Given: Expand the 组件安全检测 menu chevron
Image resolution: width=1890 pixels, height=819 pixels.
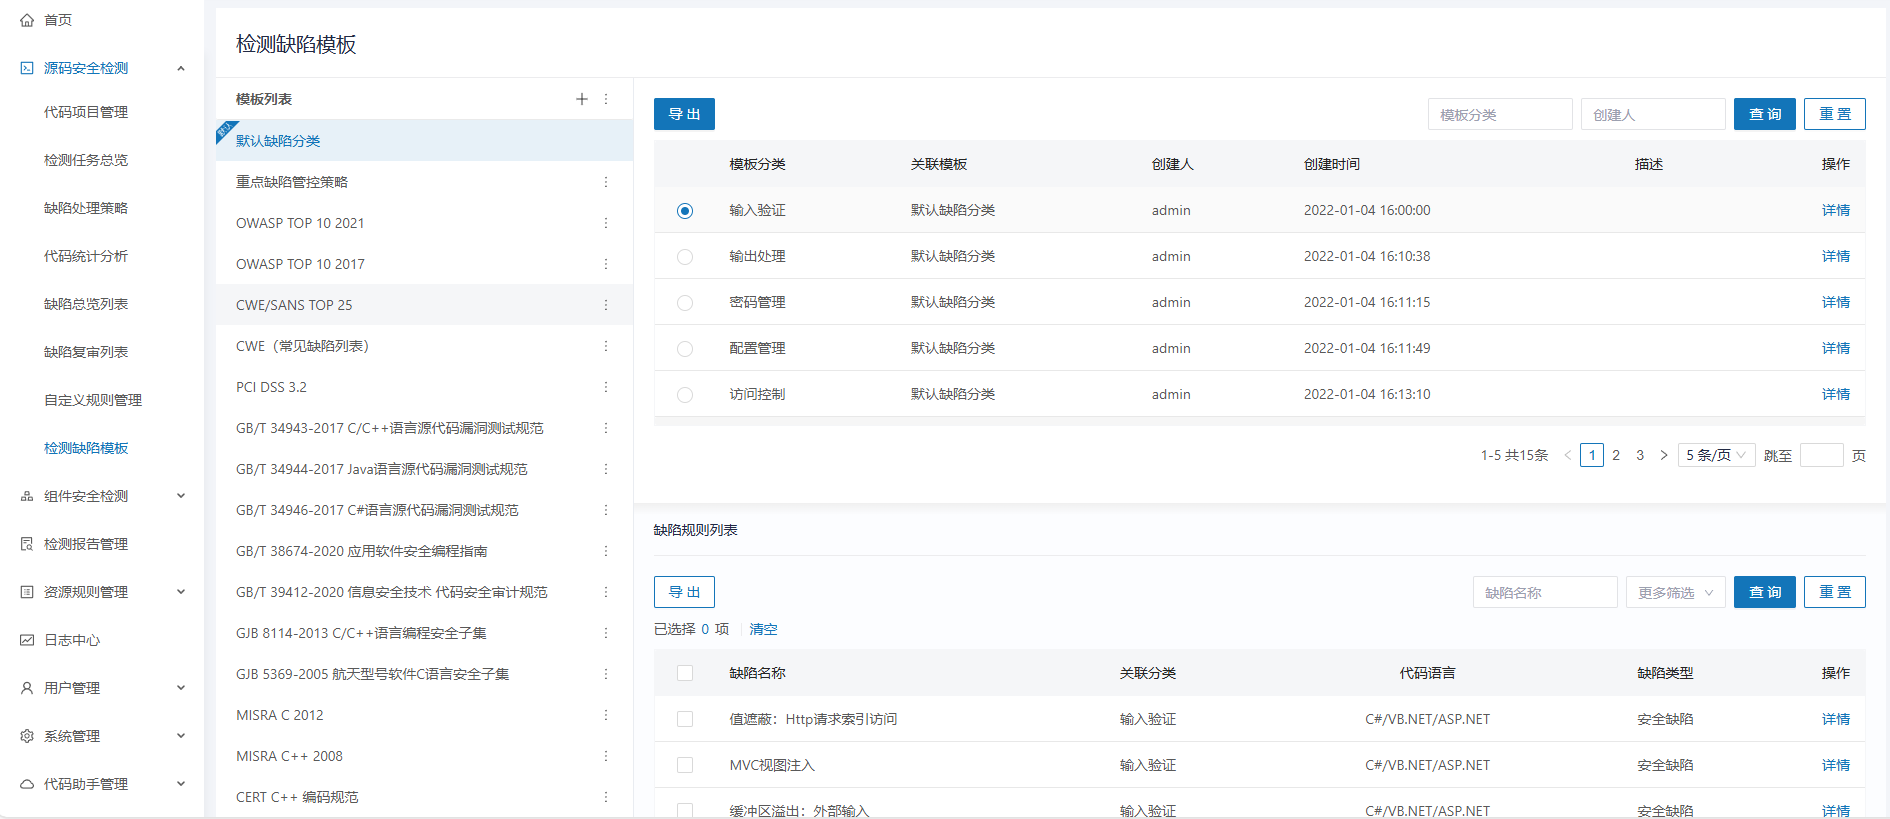Looking at the screenshot, I should pos(181,496).
